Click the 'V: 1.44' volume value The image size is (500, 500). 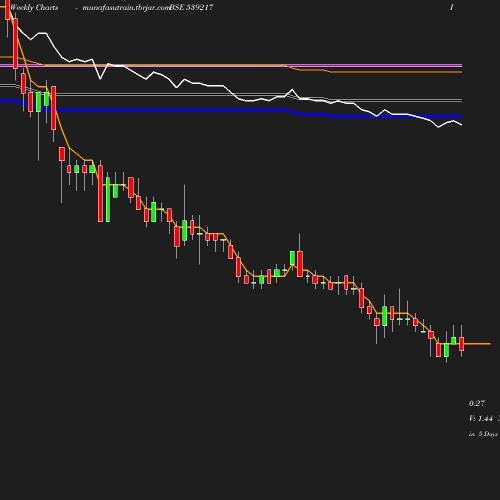point(481,418)
